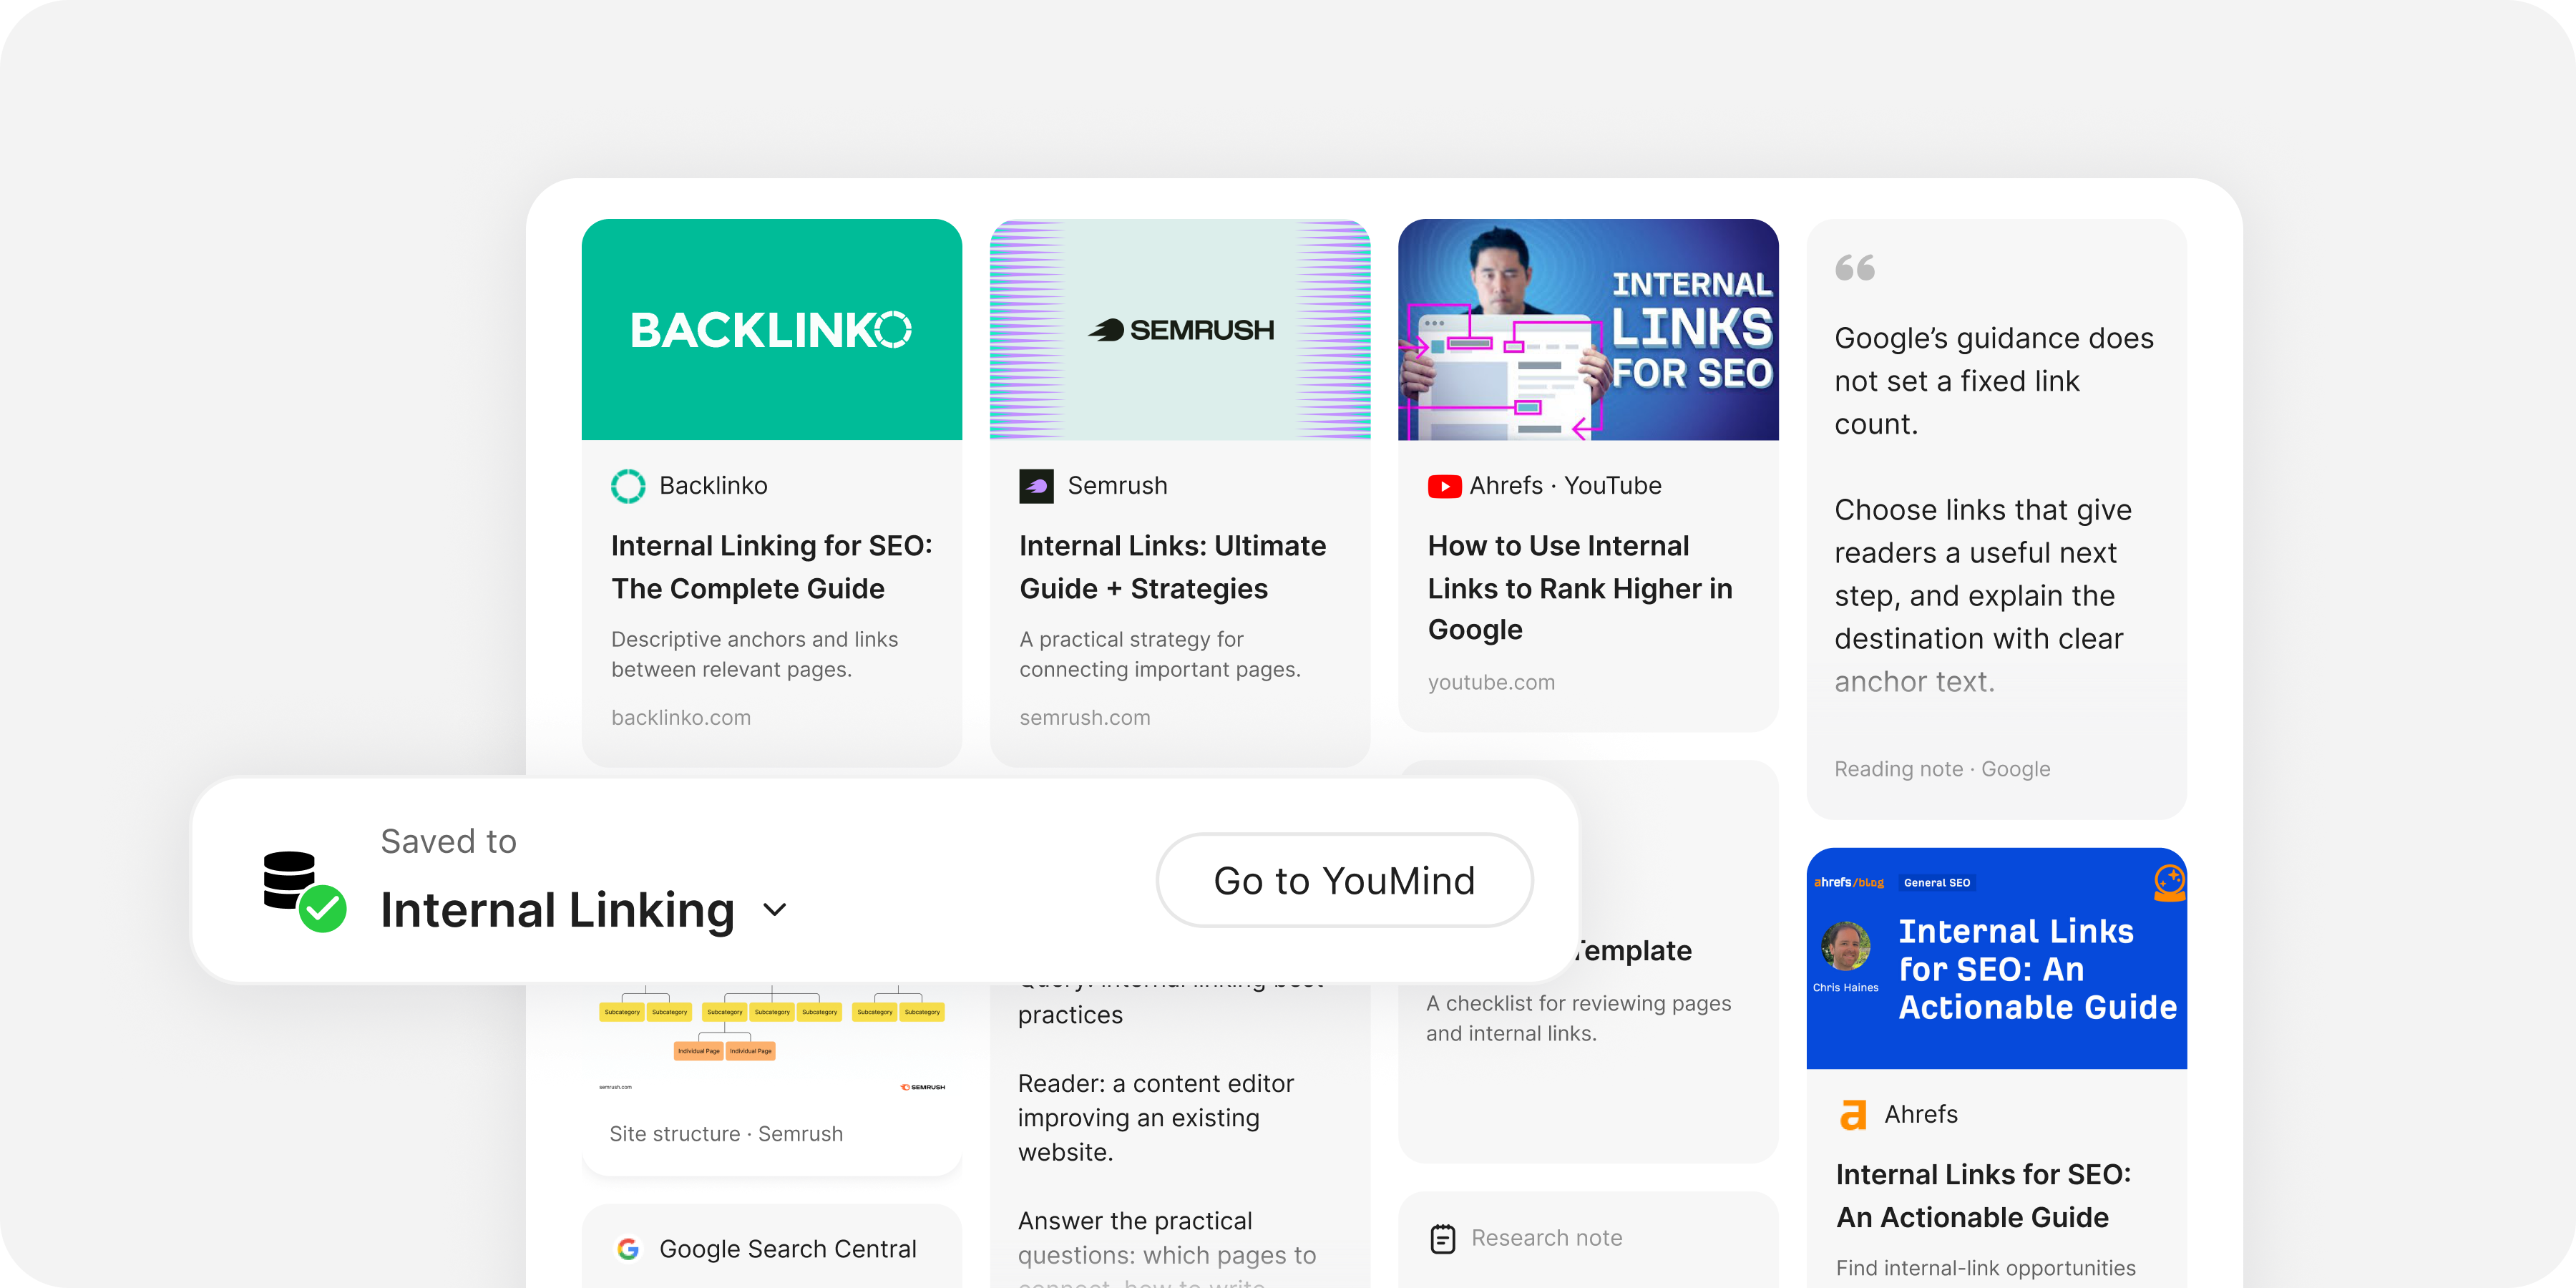Click the Research note clipboard icon
This screenshot has height=1288, width=2576.
coord(1443,1238)
